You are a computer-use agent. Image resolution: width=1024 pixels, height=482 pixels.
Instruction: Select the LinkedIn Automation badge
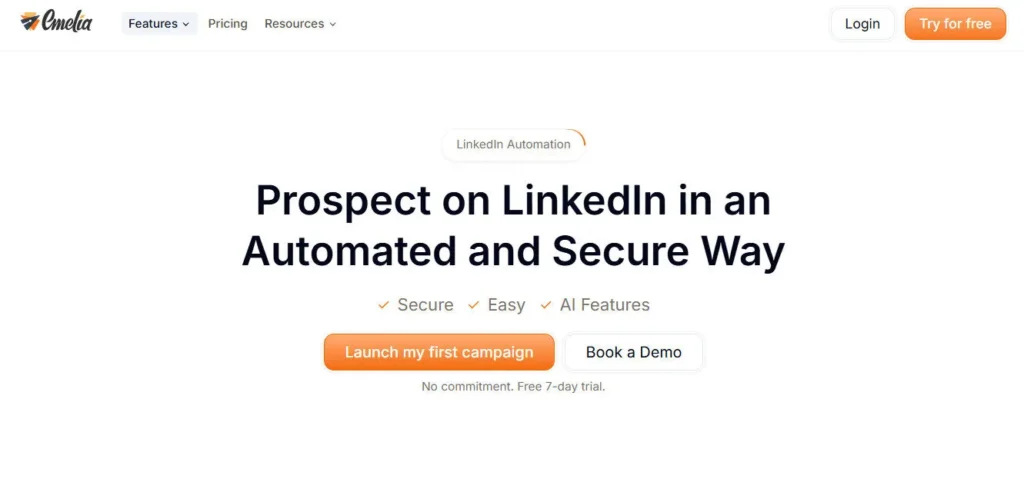[513, 144]
